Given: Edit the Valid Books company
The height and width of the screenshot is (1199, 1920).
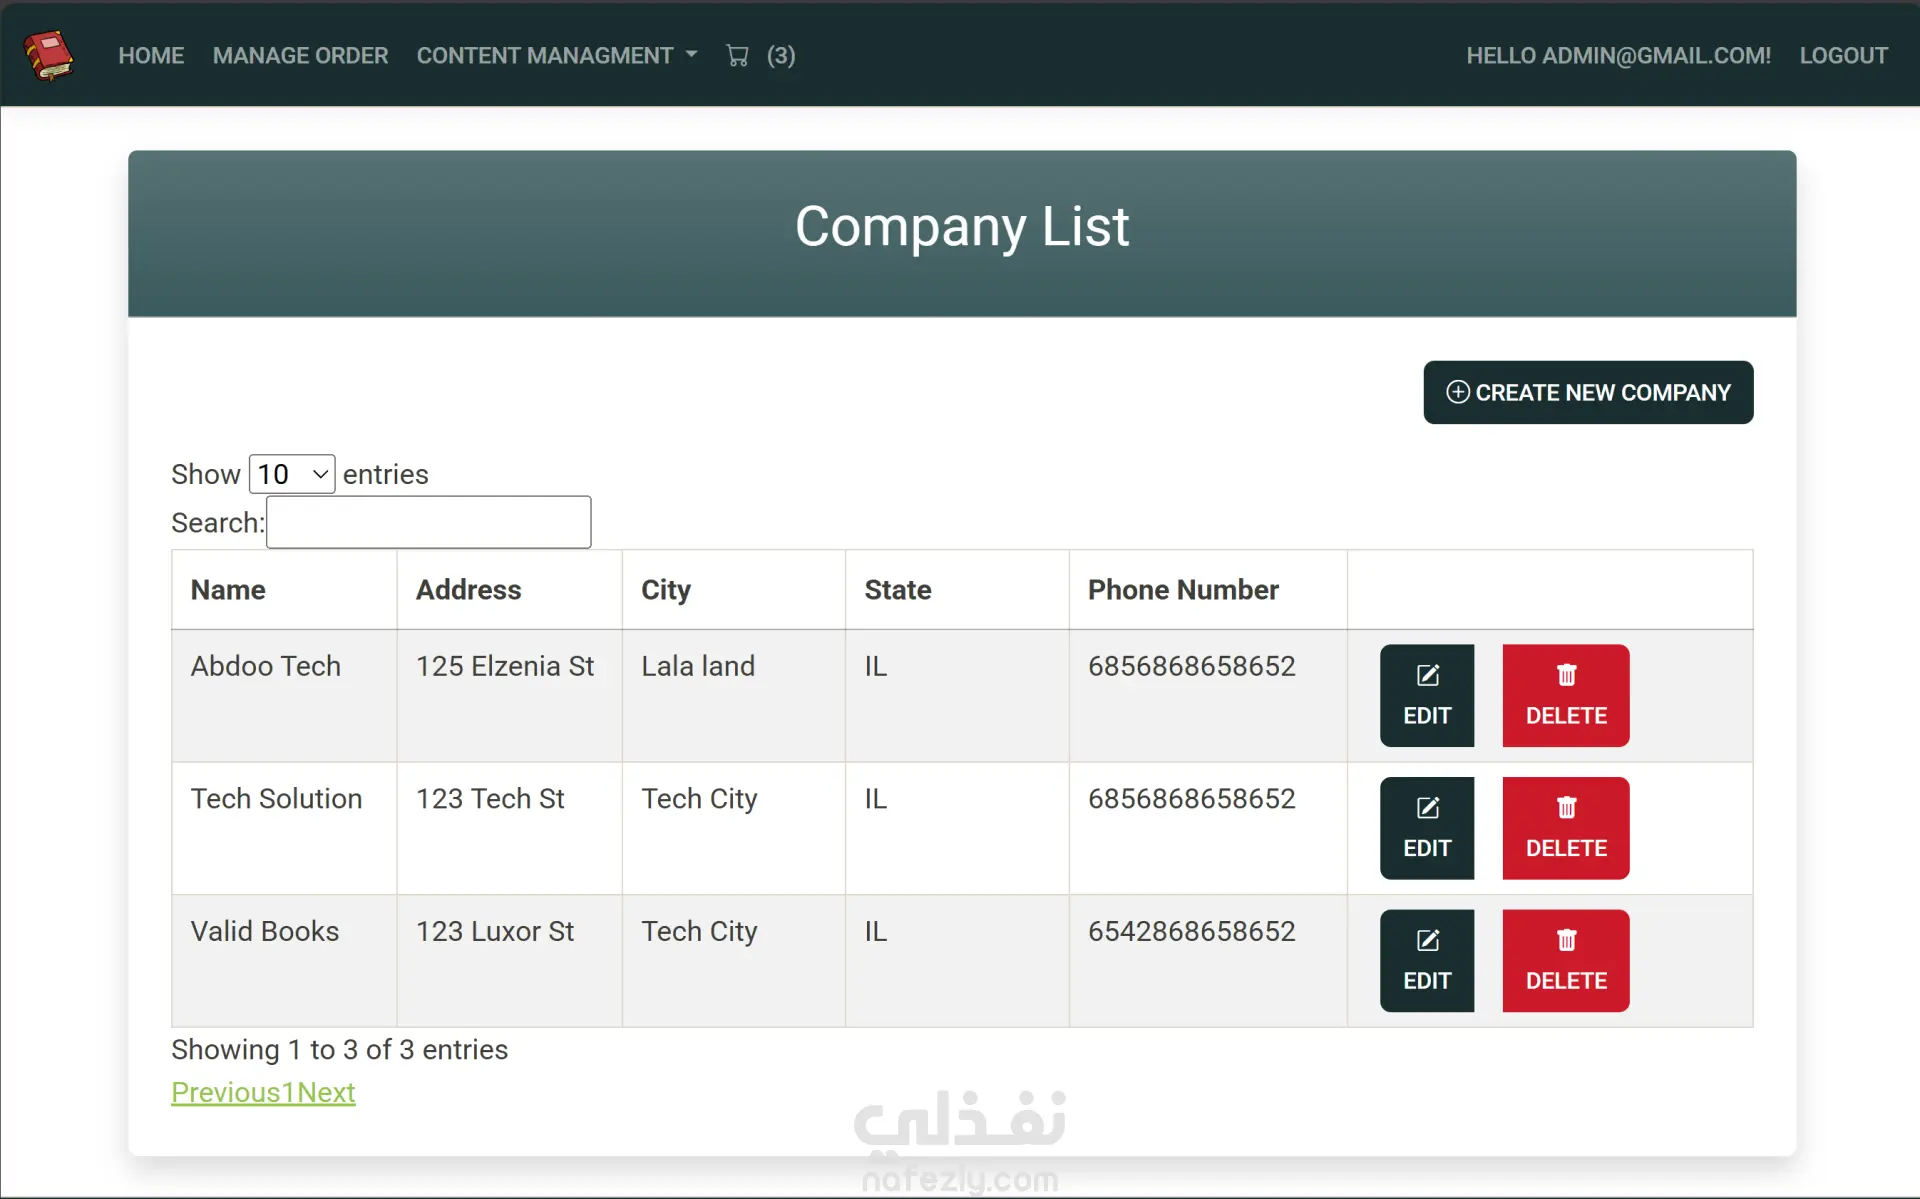Looking at the screenshot, I should coord(1426,960).
